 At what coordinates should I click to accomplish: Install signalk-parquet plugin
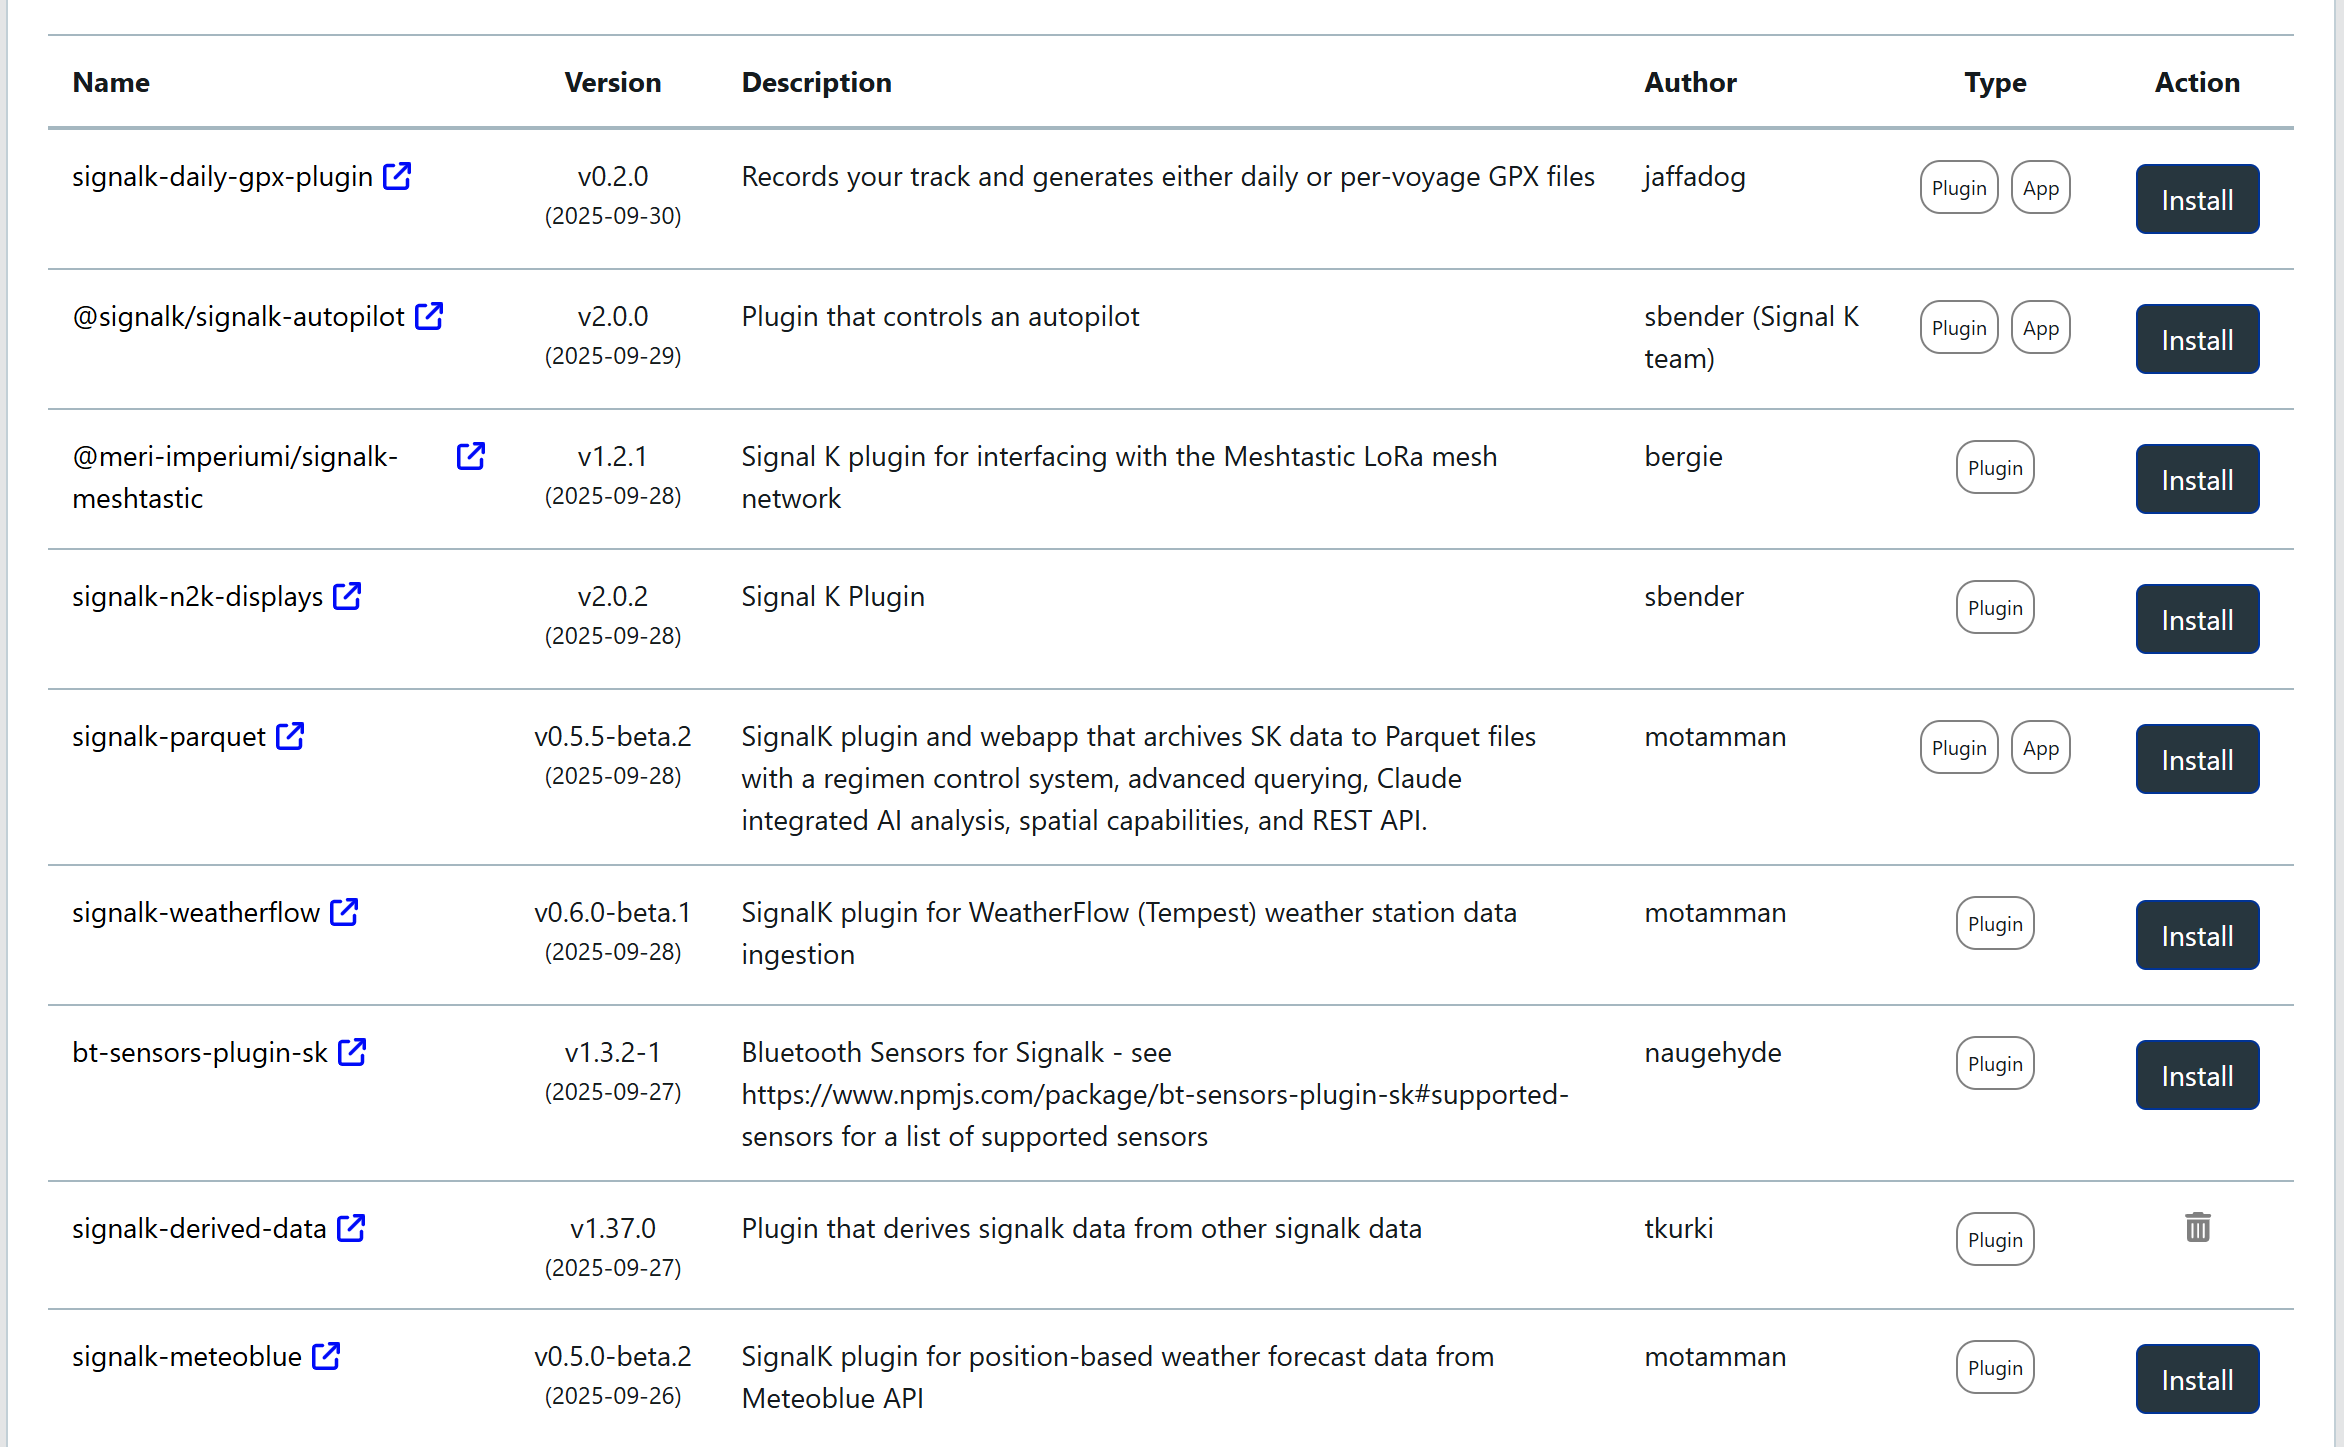[2197, 759]
